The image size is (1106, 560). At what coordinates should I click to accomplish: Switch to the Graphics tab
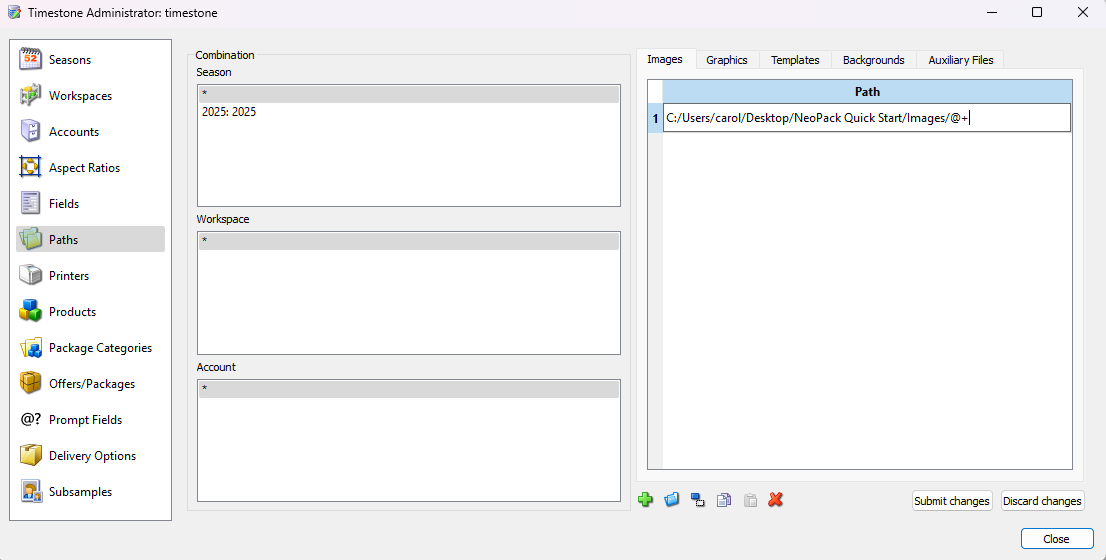726,60
